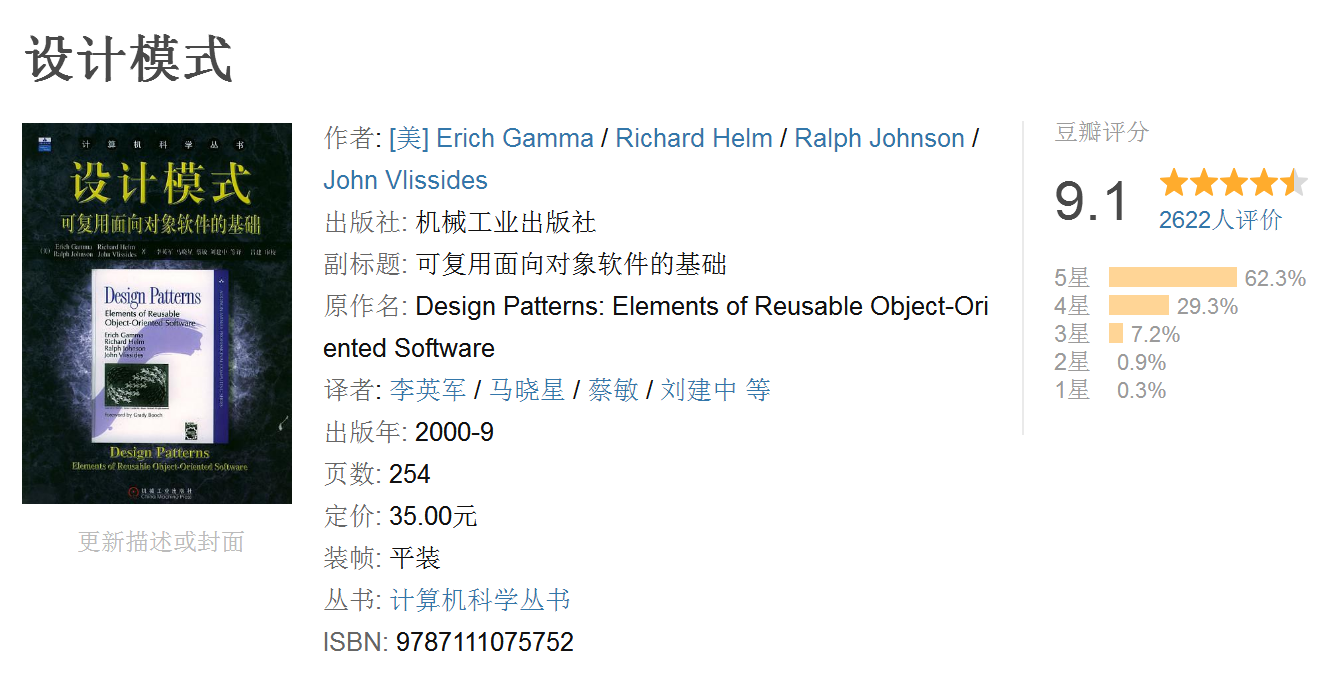This screenshot has width=1334, height=679.
Task: Click the 2622人评价 ratings link
Action: 1220,220
